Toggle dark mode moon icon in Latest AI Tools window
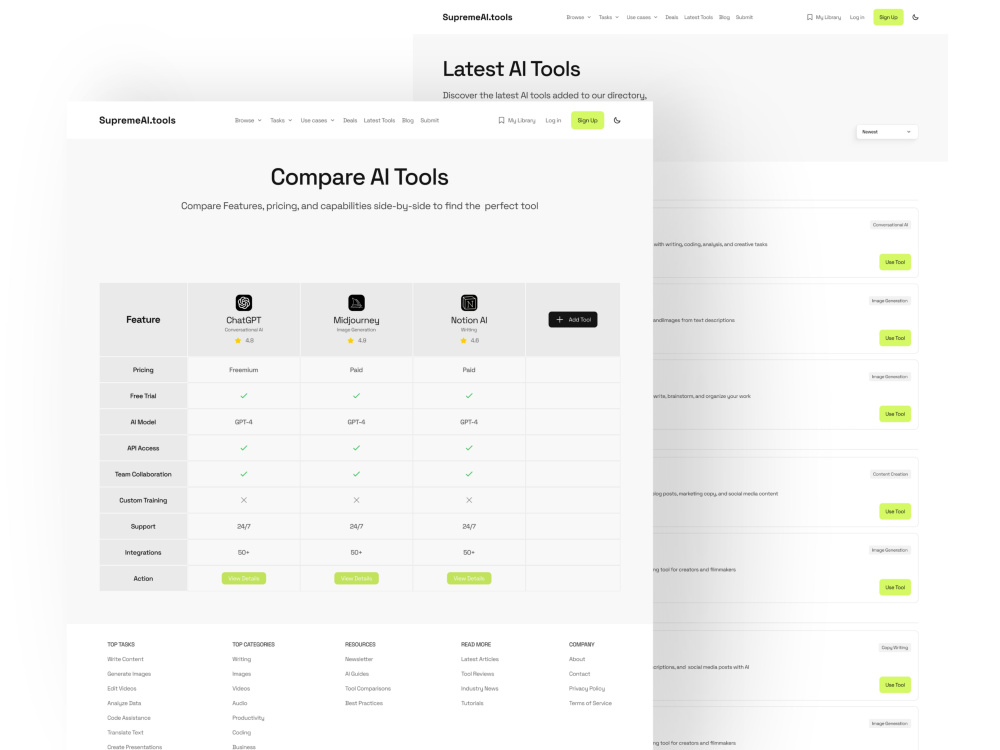 click(915, 17)
